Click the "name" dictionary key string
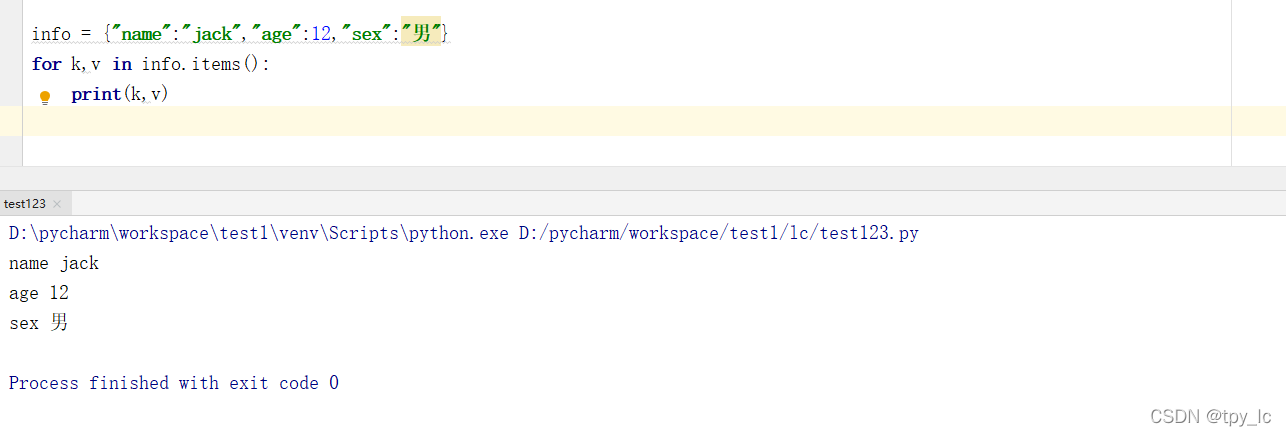Viewport: 1286px width, 436px height. pyautogui.click(x=143, y=34)
